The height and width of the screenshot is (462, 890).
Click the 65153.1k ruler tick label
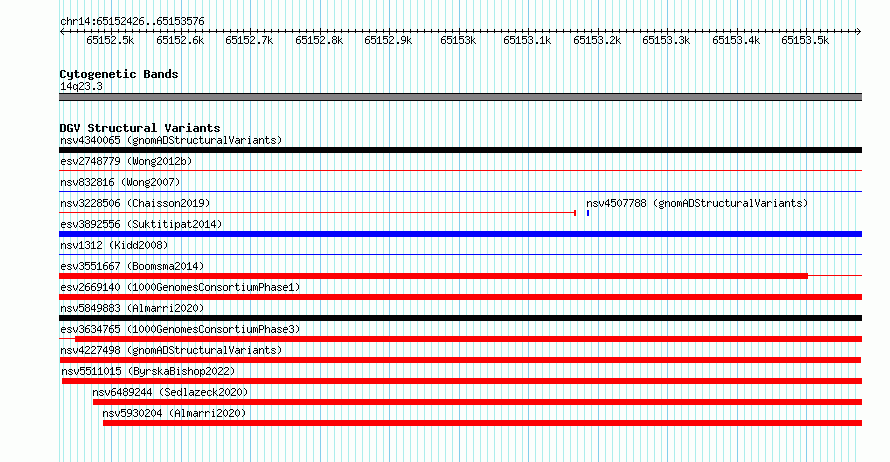(527, 41)
